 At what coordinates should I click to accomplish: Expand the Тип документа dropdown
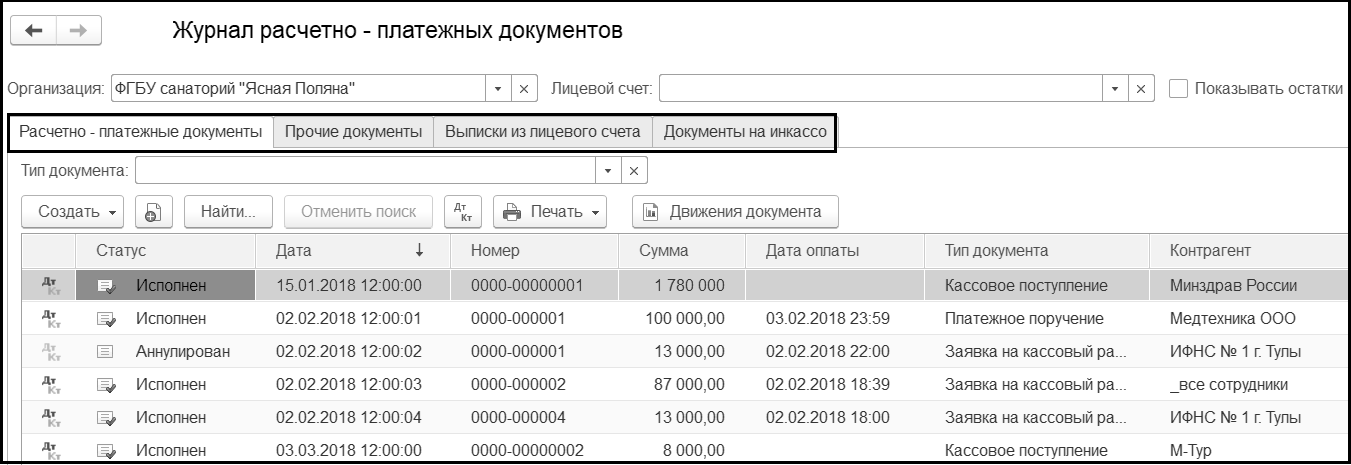pos(609,171)
